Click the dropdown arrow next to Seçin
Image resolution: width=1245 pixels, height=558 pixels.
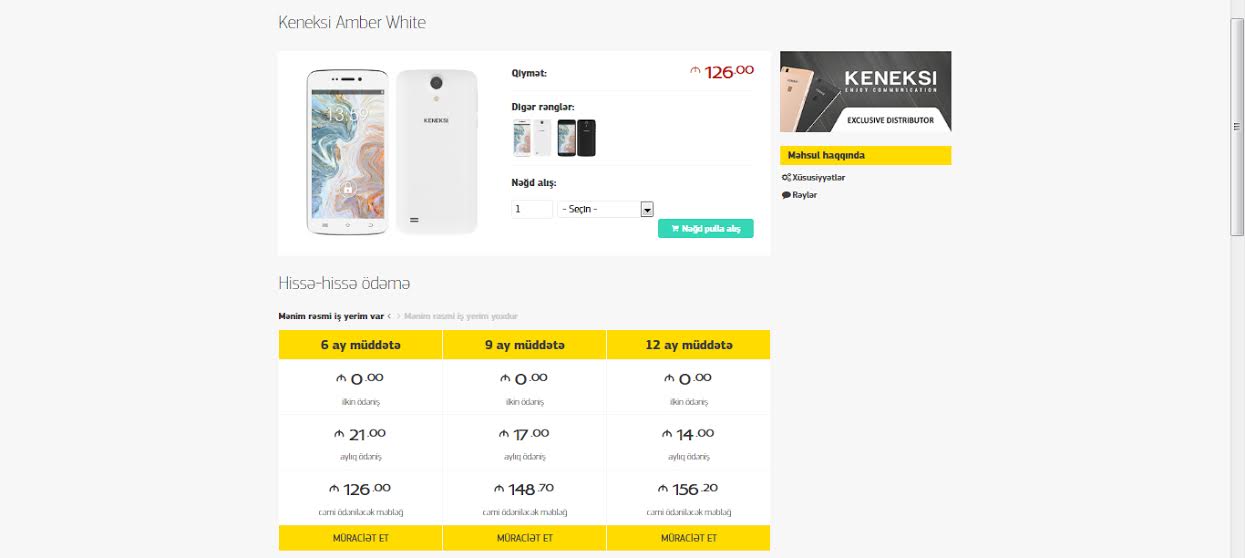(x=647, y=209)
